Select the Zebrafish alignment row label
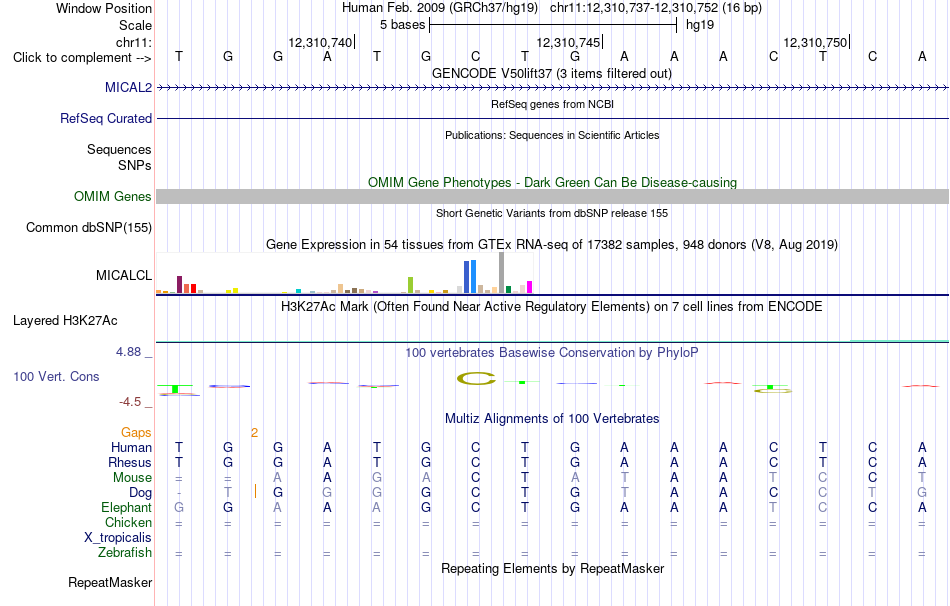 pyautogui.click(x=125, y=553)
